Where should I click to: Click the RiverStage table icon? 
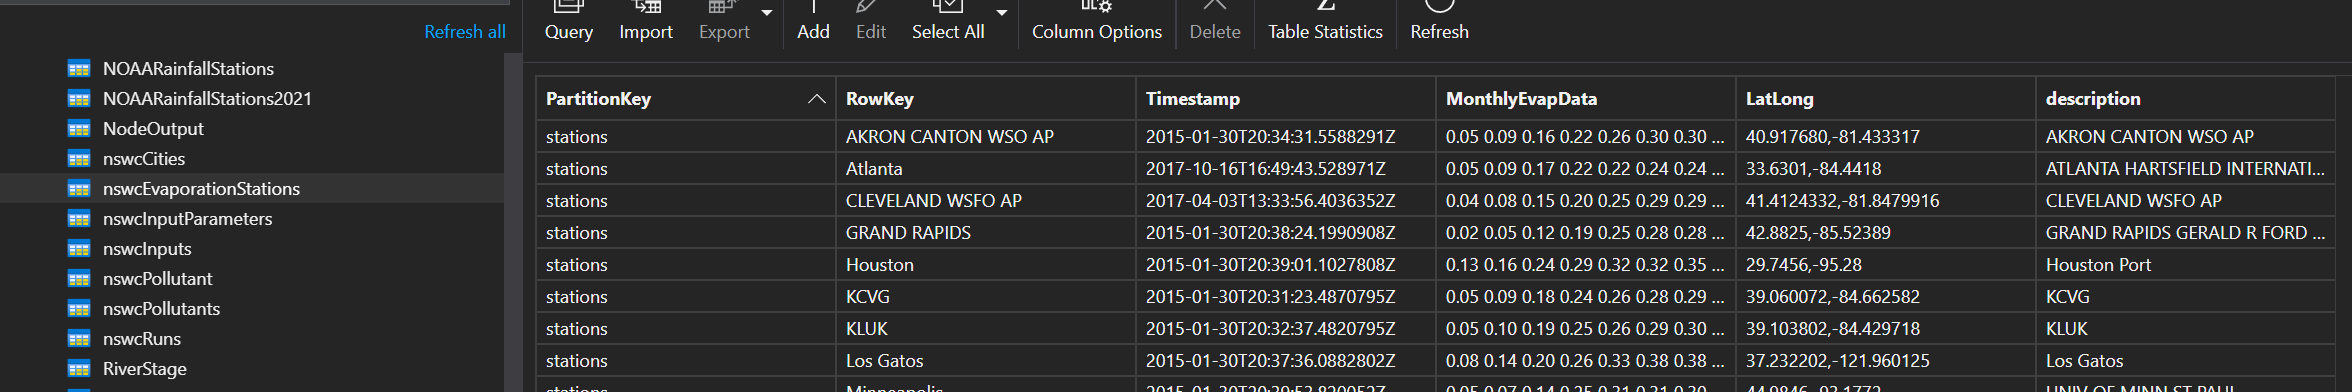tap(79, 369)
